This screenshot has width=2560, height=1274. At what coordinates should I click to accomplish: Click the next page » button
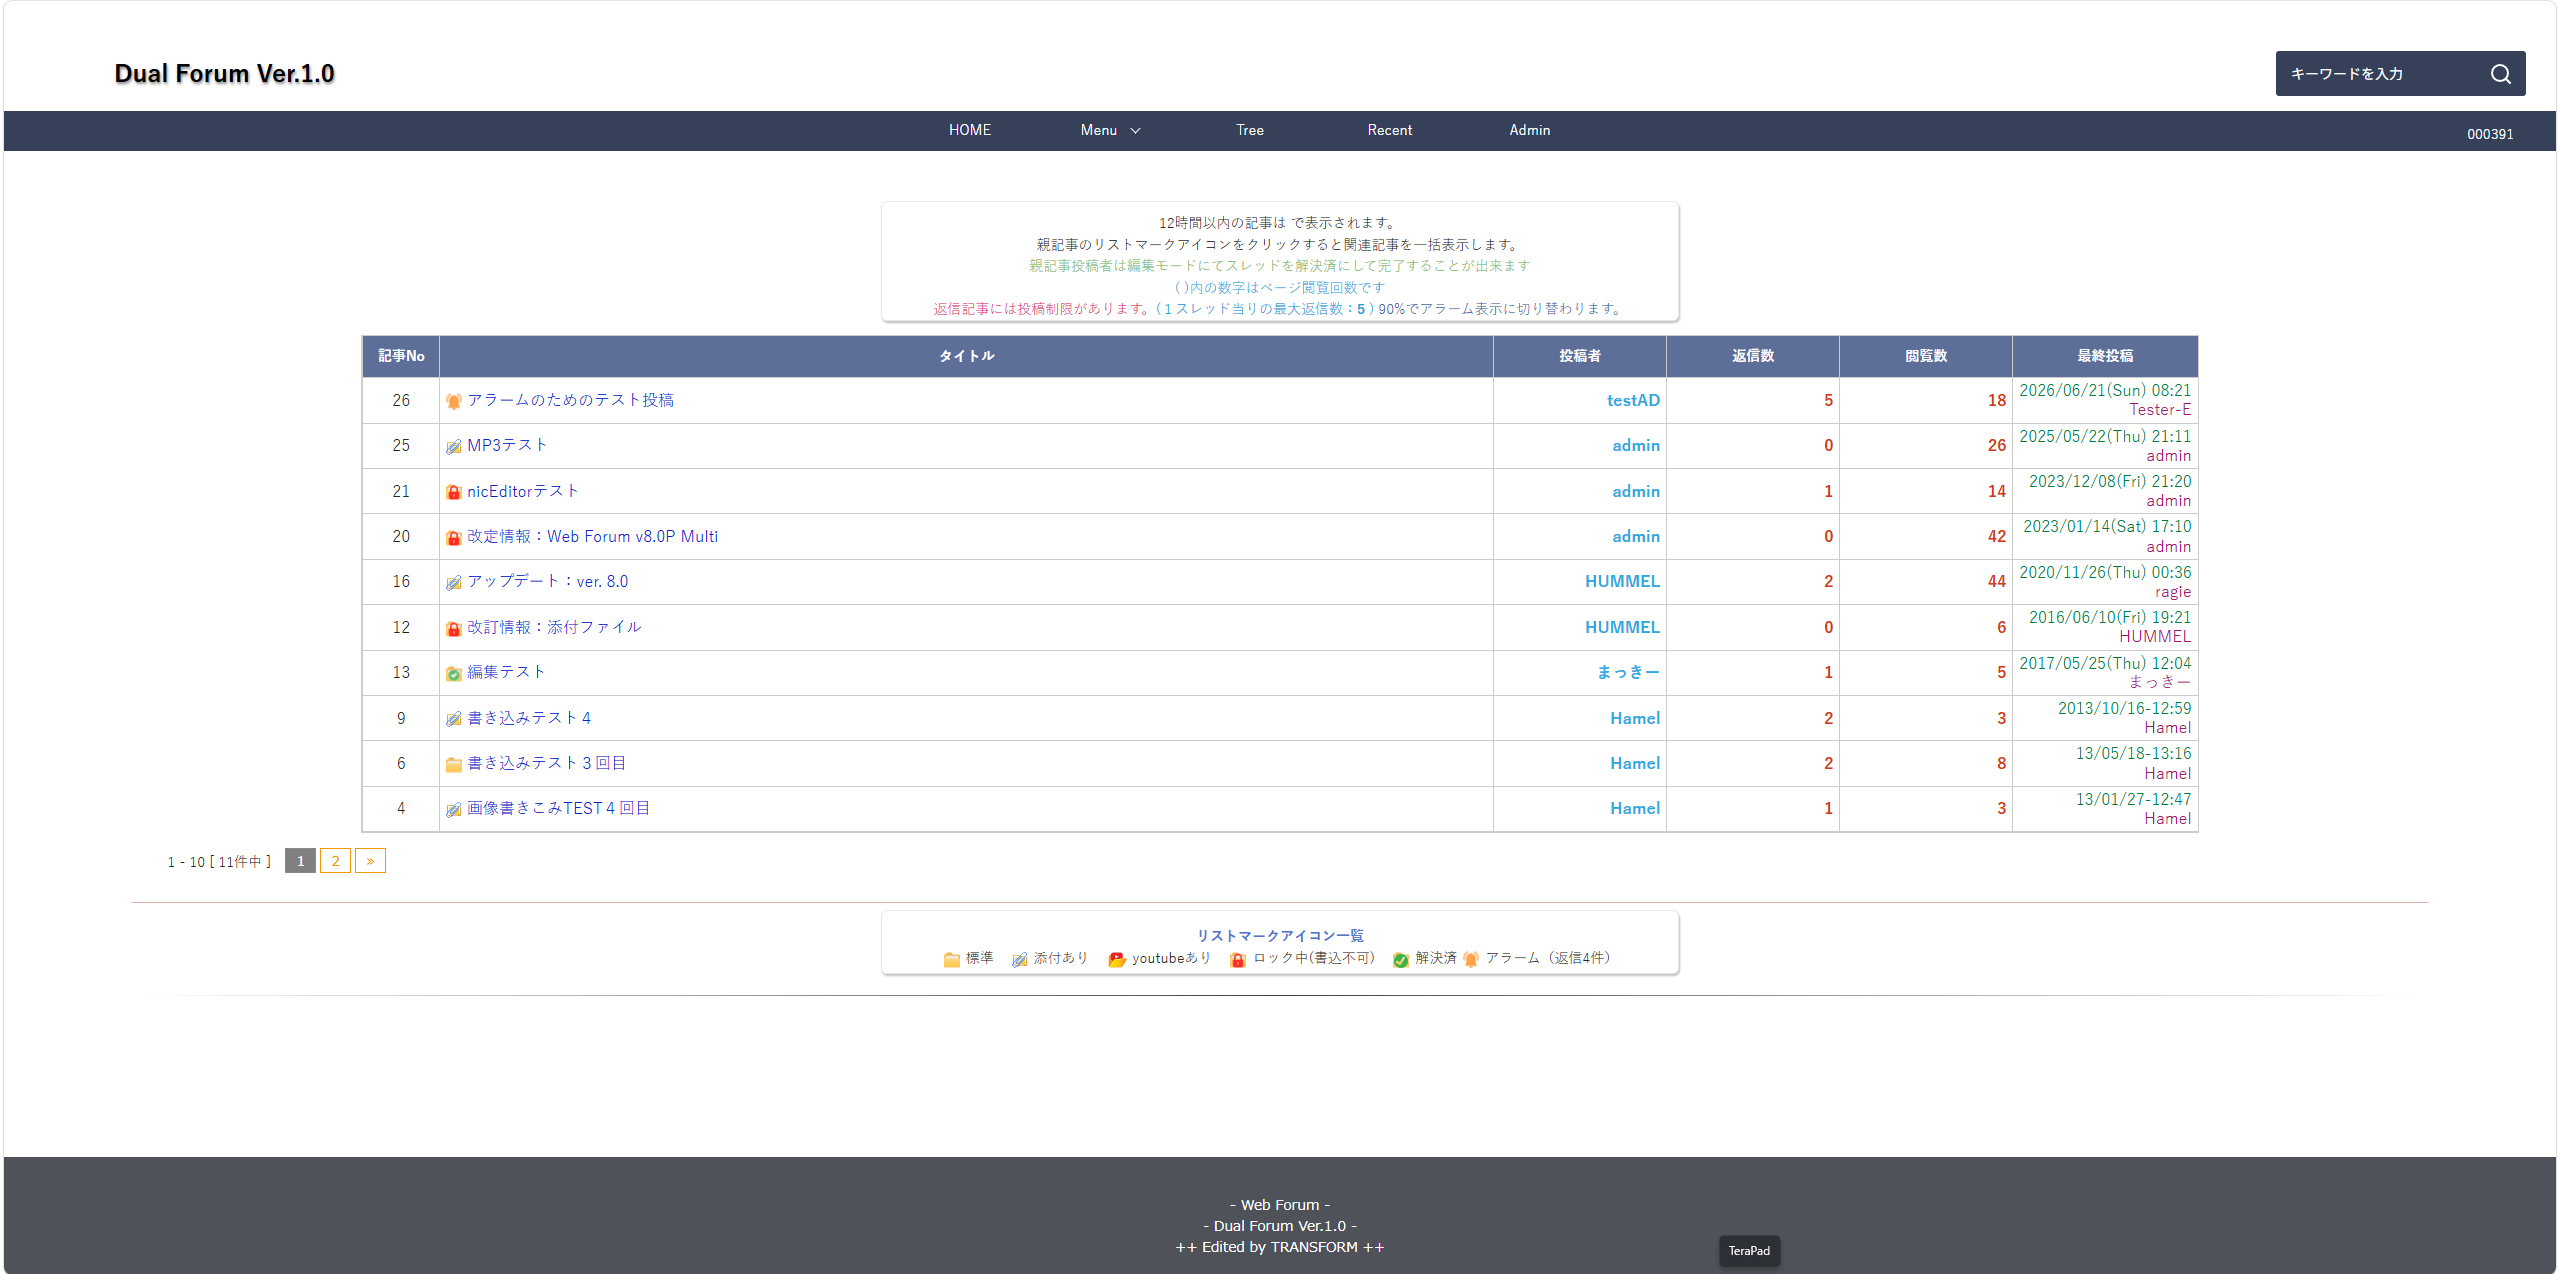point(370,861)
